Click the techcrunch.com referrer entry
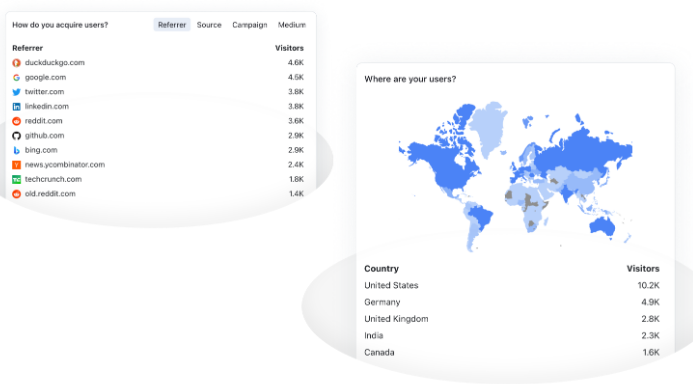This screenshot has width=693, height=385. [53, 179]
